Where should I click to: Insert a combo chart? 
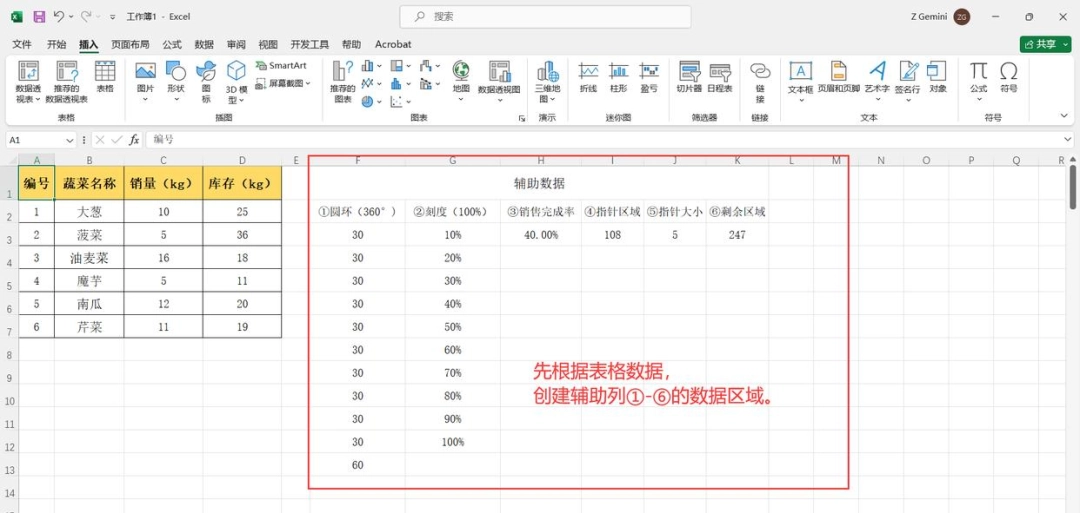tap(430, 83)
